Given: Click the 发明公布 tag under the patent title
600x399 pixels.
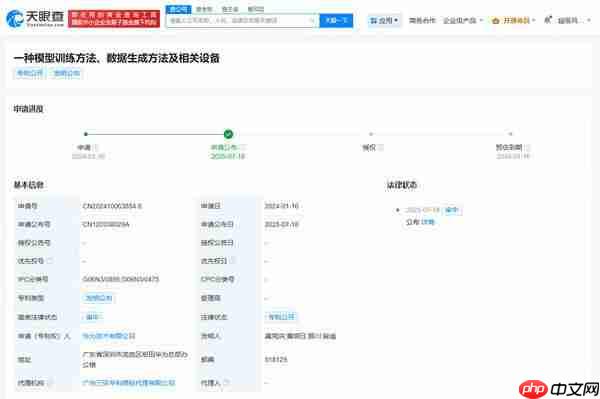Looking at the screenshot, I should (x=67, y=73).
